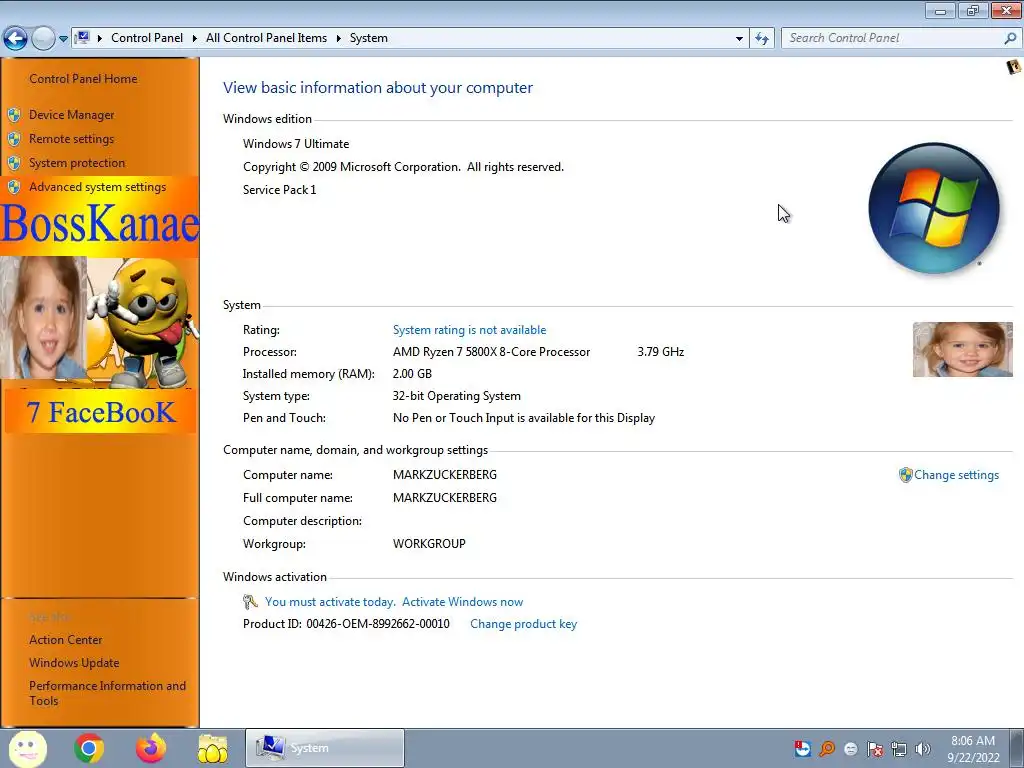This screenshot has width=1024, height=768.
Task: Click System window taskbar button
Action: coord(325,748)
